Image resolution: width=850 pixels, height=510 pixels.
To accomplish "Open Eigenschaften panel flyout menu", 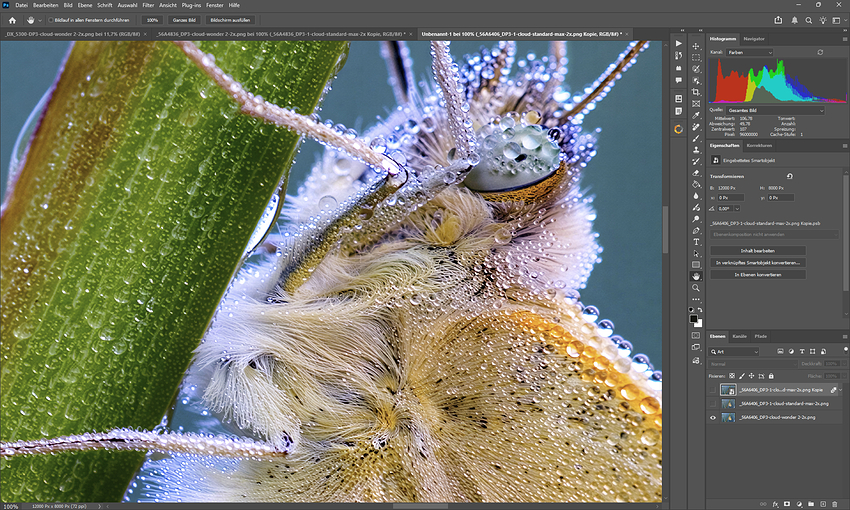I will tap(845, 146).
